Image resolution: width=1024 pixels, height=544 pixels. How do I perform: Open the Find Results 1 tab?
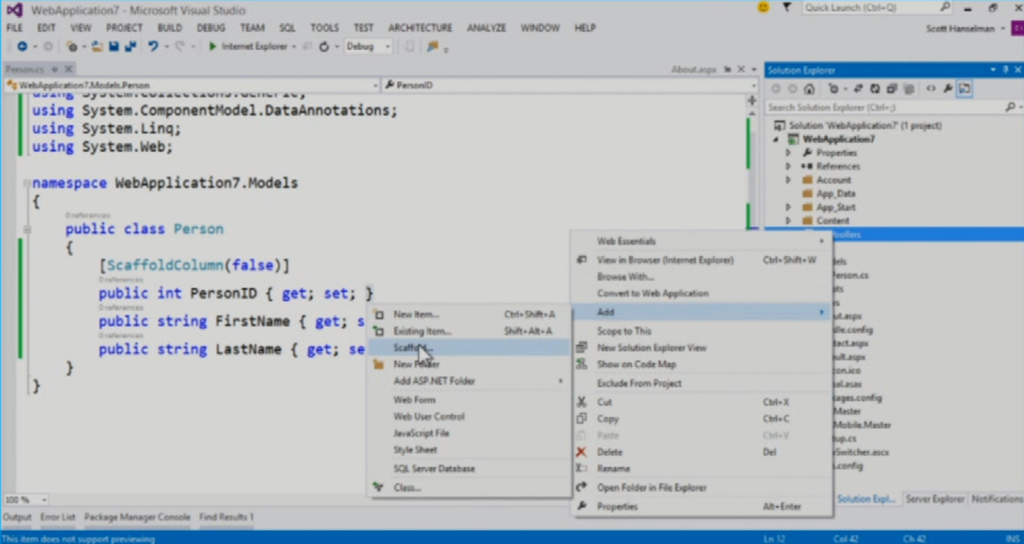226,517
